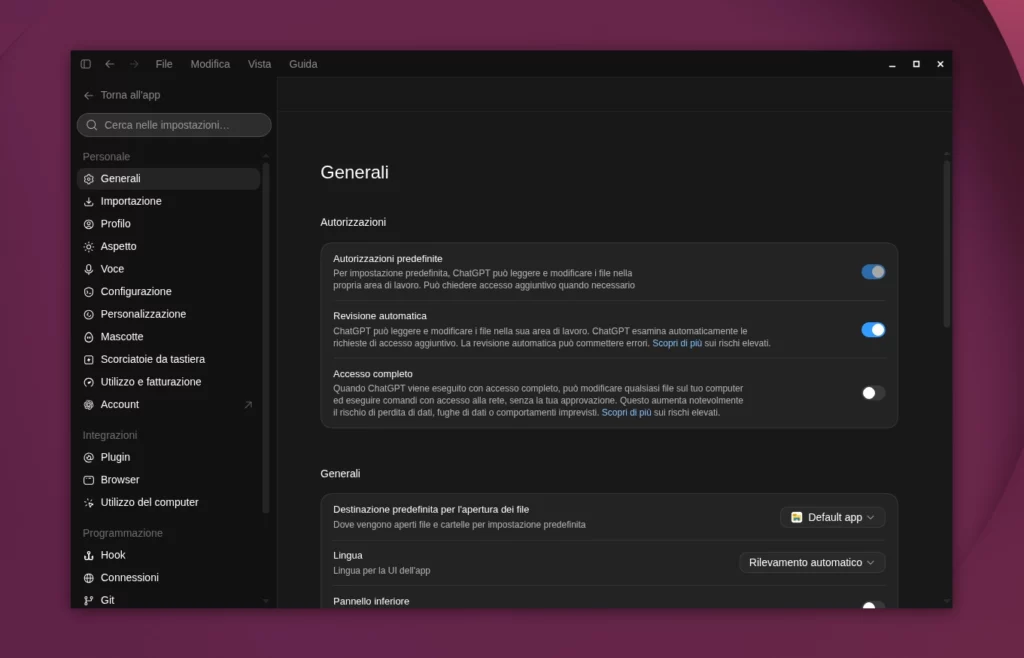Click the person icon beside Profilo
The image size is (1024, 658).
(x=89, y=224)
